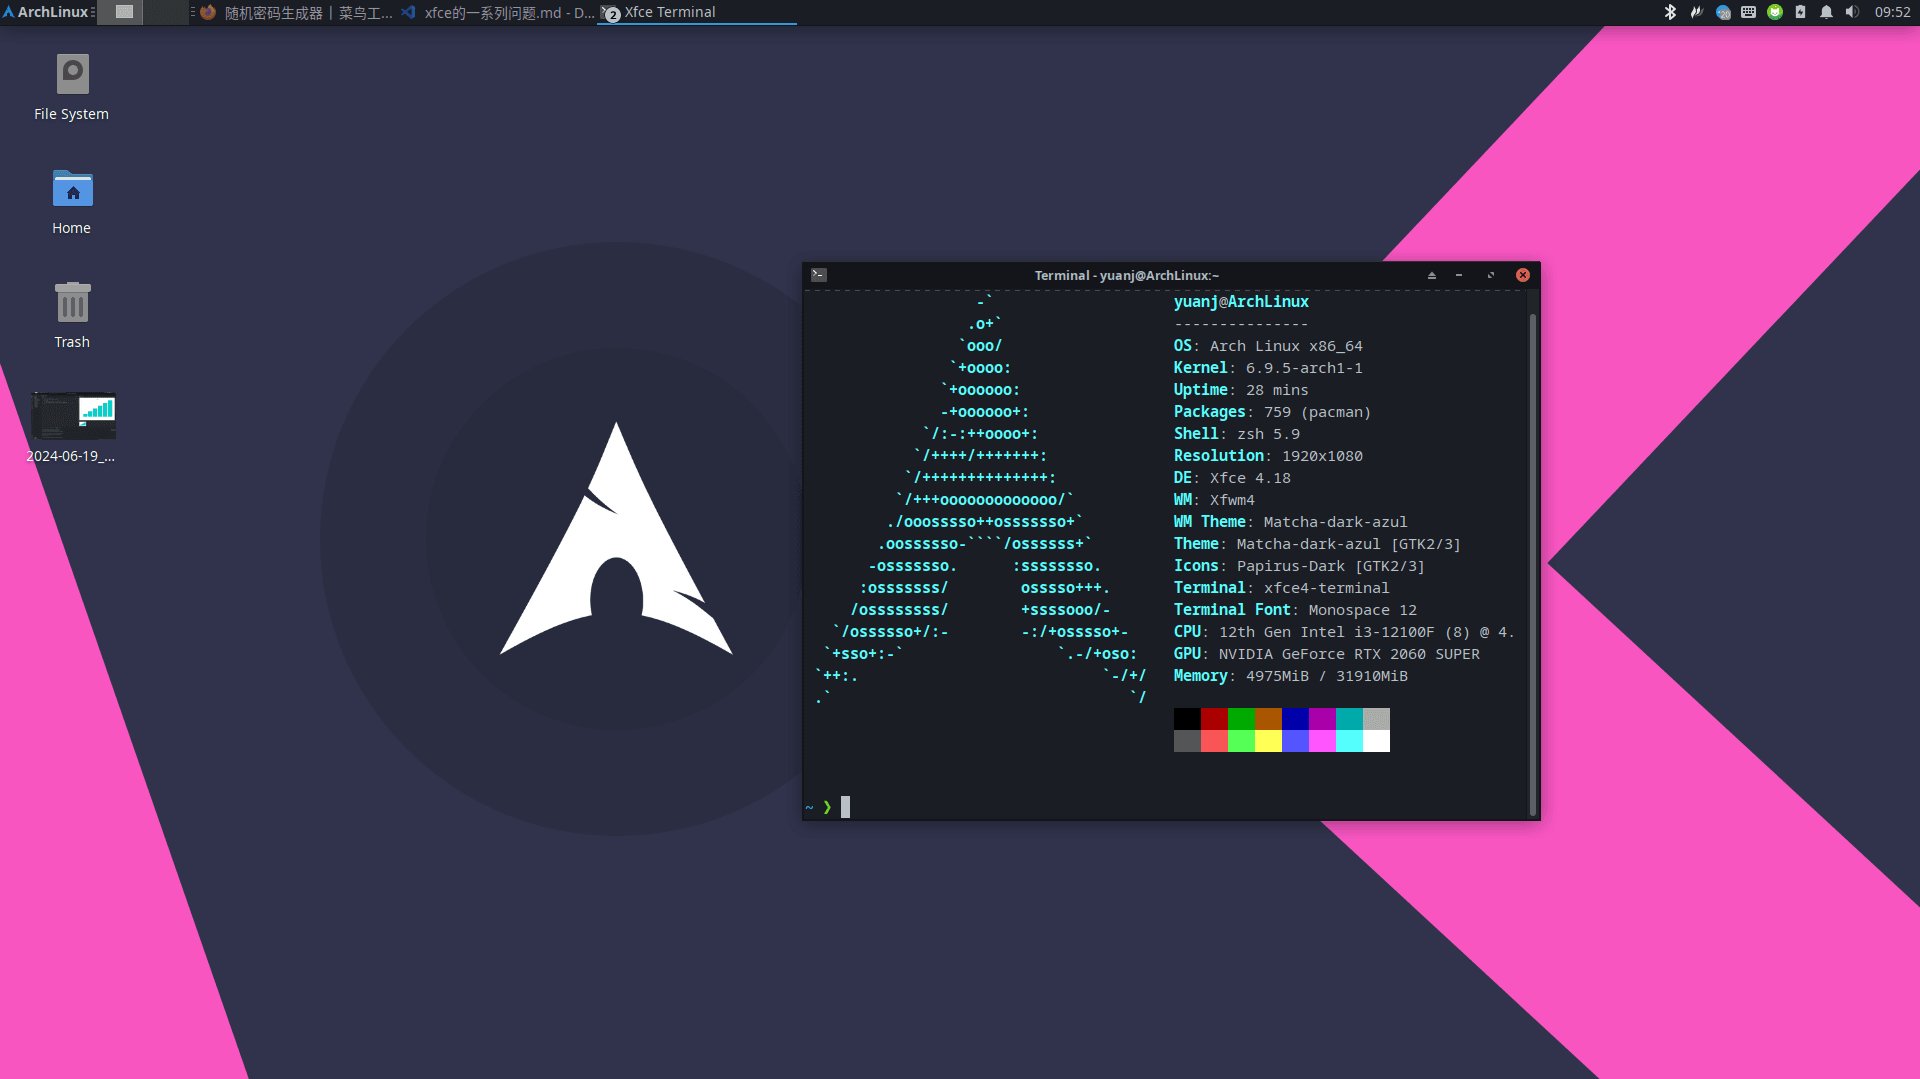Image resolution: width=1920 pixels, height=1079 pixels.
Task: Open the volume speaker icon
Action: click(1852, 12)
